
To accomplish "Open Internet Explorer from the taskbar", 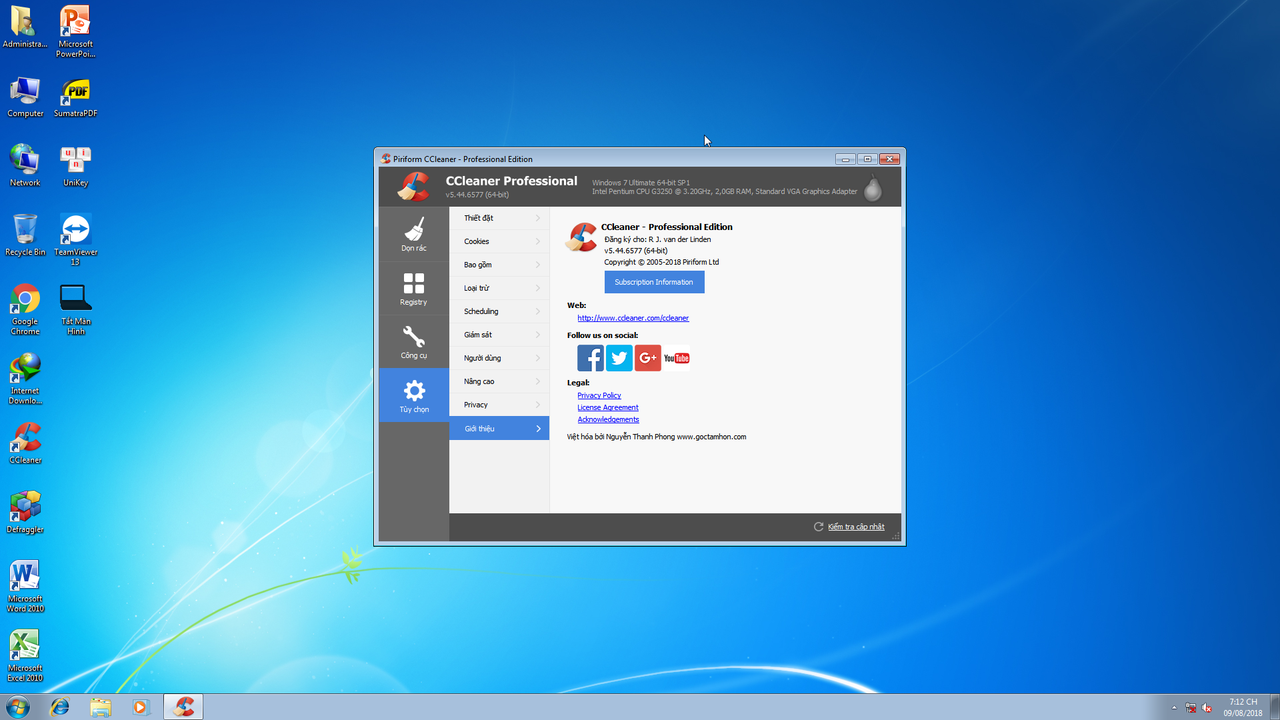I will 60,707.
